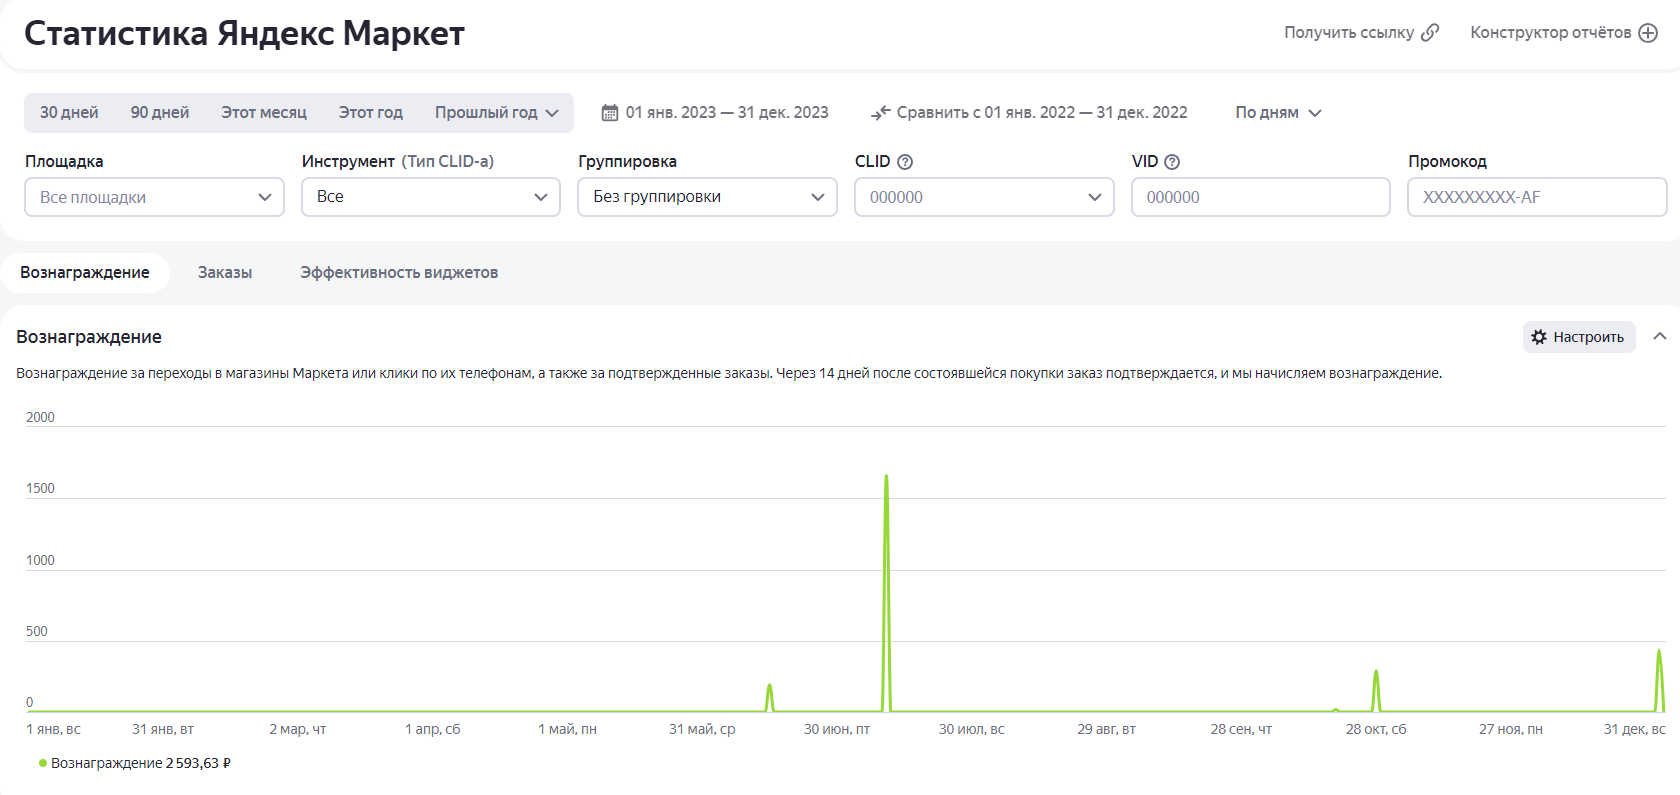The height and width of the screenshot is (795, 1680).
Task: Select 90 дней period
Action: (160, 113)
